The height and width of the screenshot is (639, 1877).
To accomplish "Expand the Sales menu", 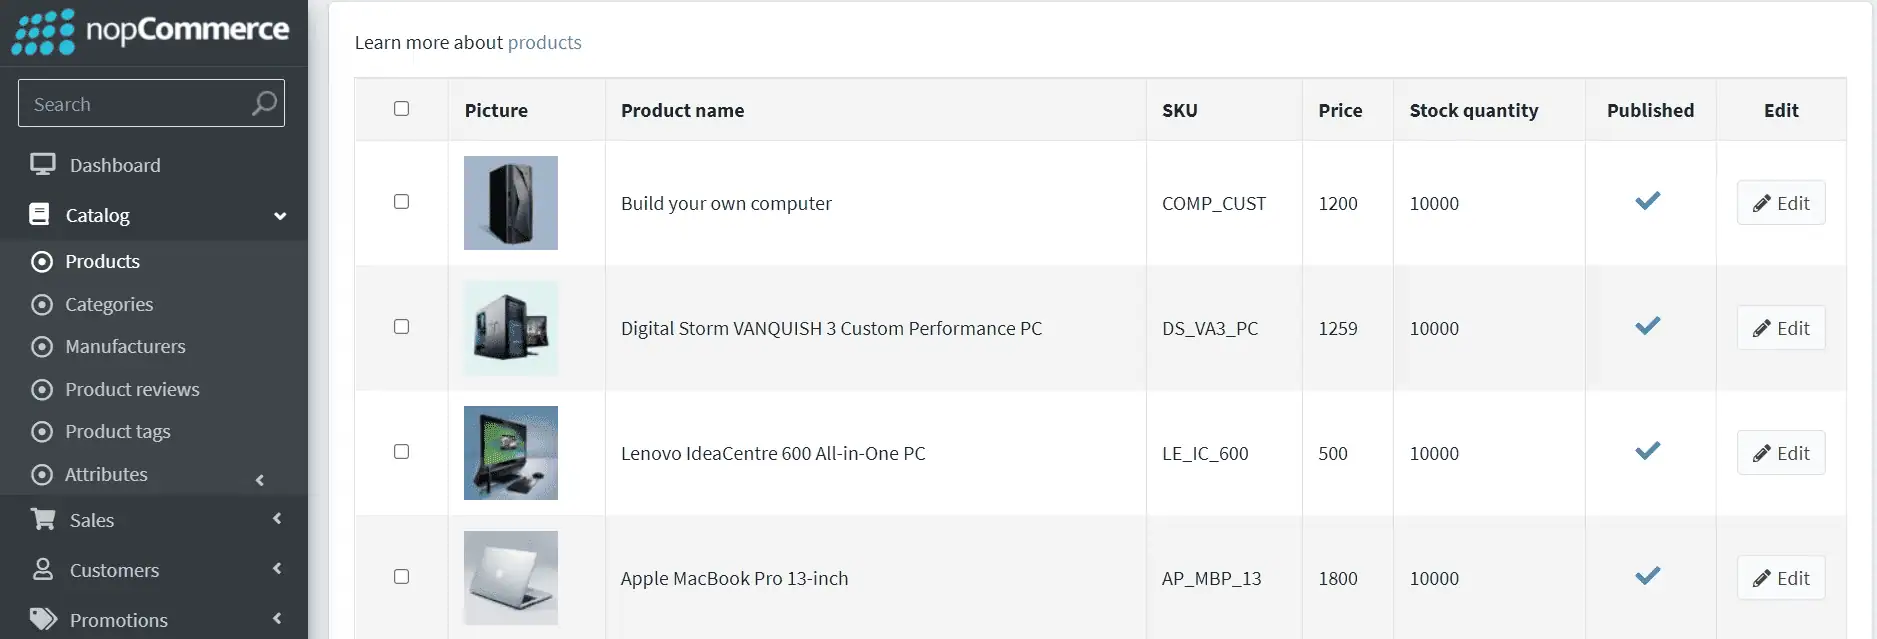I will click(x=277, y=518).
